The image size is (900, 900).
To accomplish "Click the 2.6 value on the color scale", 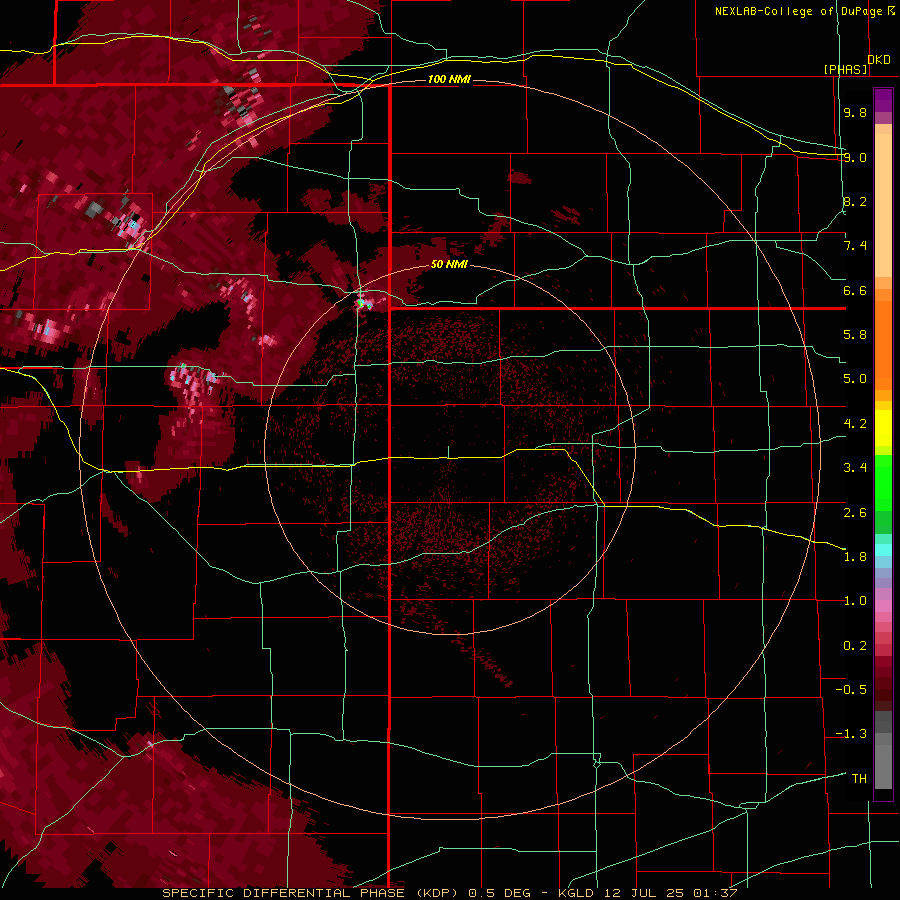I will (855, 513).
